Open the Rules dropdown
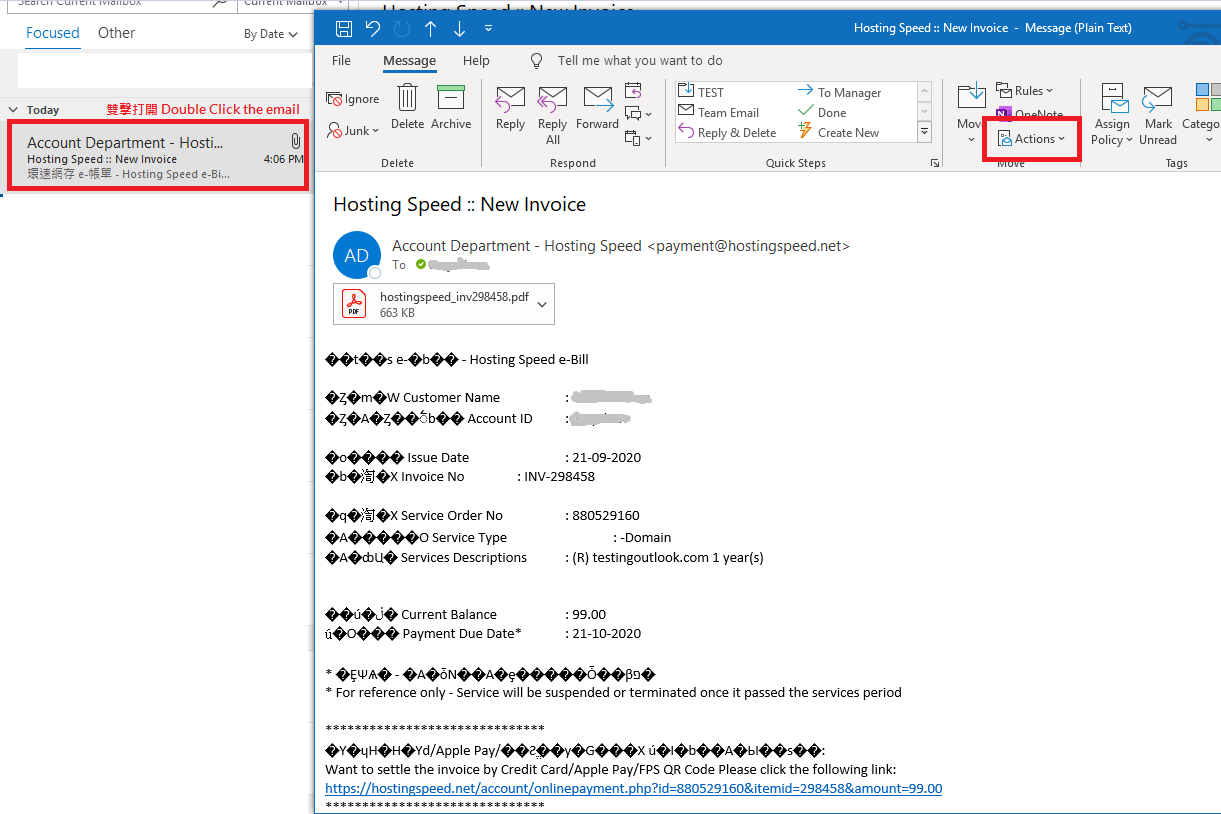This screenshot has width=1221, height=814. tap(1025, 91)
